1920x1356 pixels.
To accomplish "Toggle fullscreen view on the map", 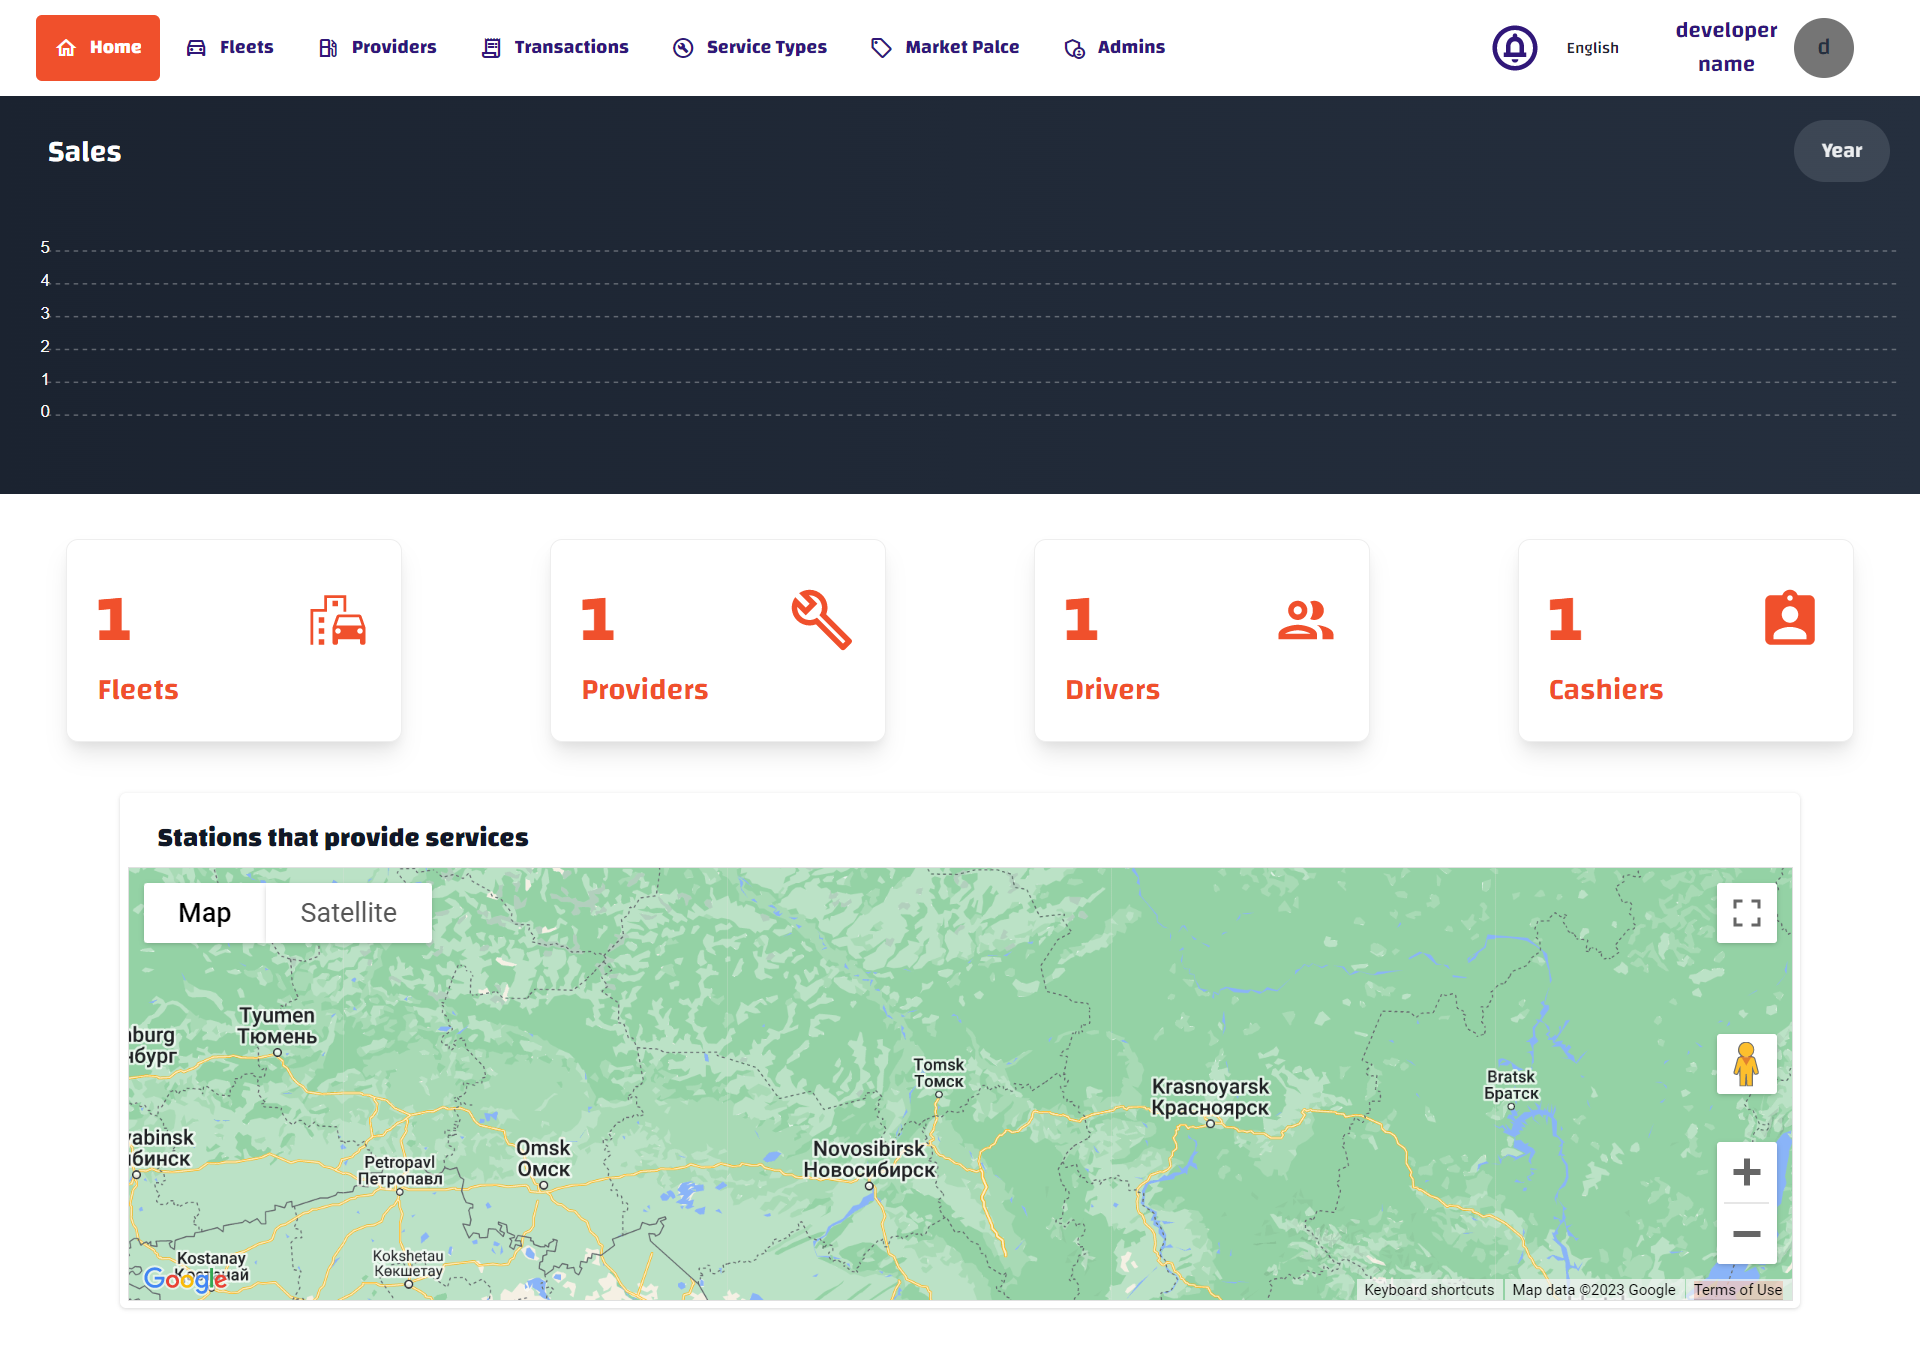I will [1746, 913].
